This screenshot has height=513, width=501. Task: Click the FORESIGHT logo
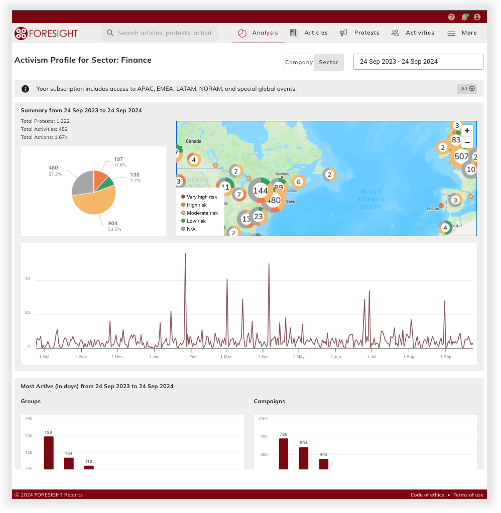[x=46, y=33]
